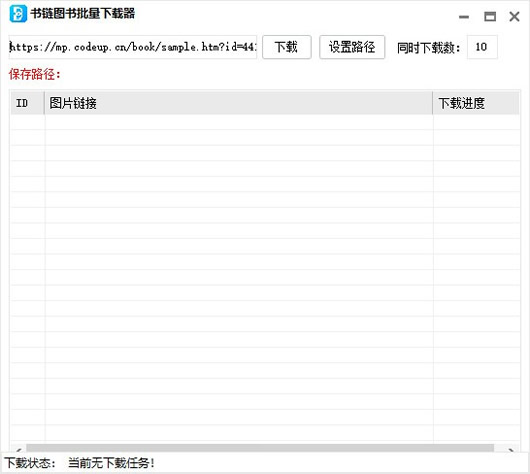Click the 保存路径 label

click(x=34, y=74)
